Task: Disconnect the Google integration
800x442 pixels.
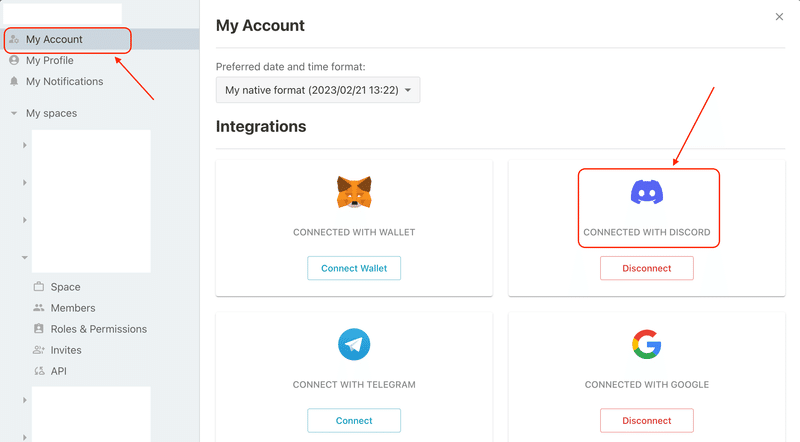Action: (x=647, y=421)
